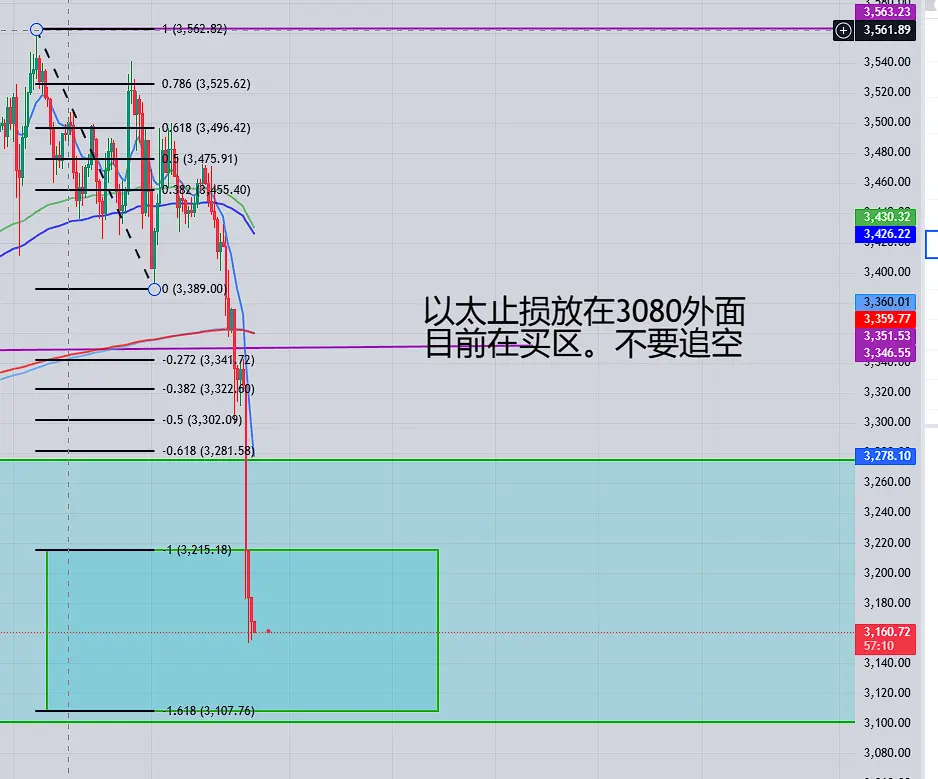
Task: Click the 3,480.00 price axis tick
Action: (887, 151)
